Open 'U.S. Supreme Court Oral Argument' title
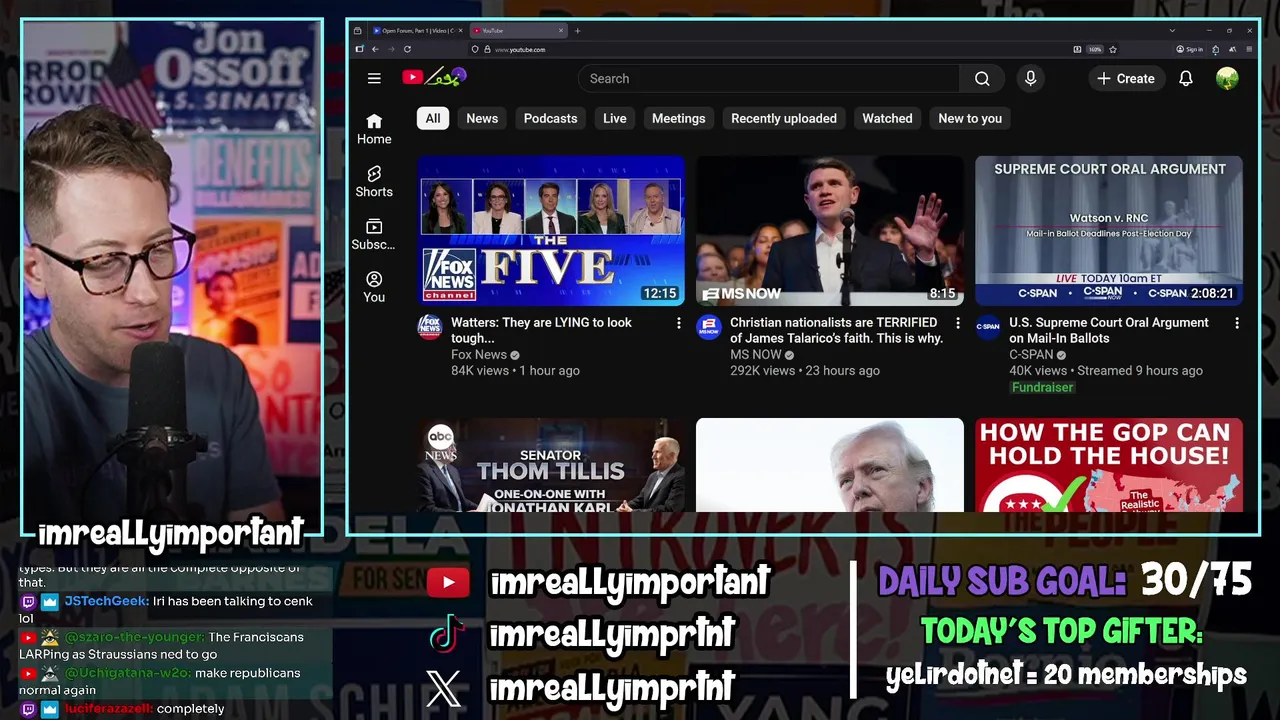1280x720 pixels. pos(1109,330)
